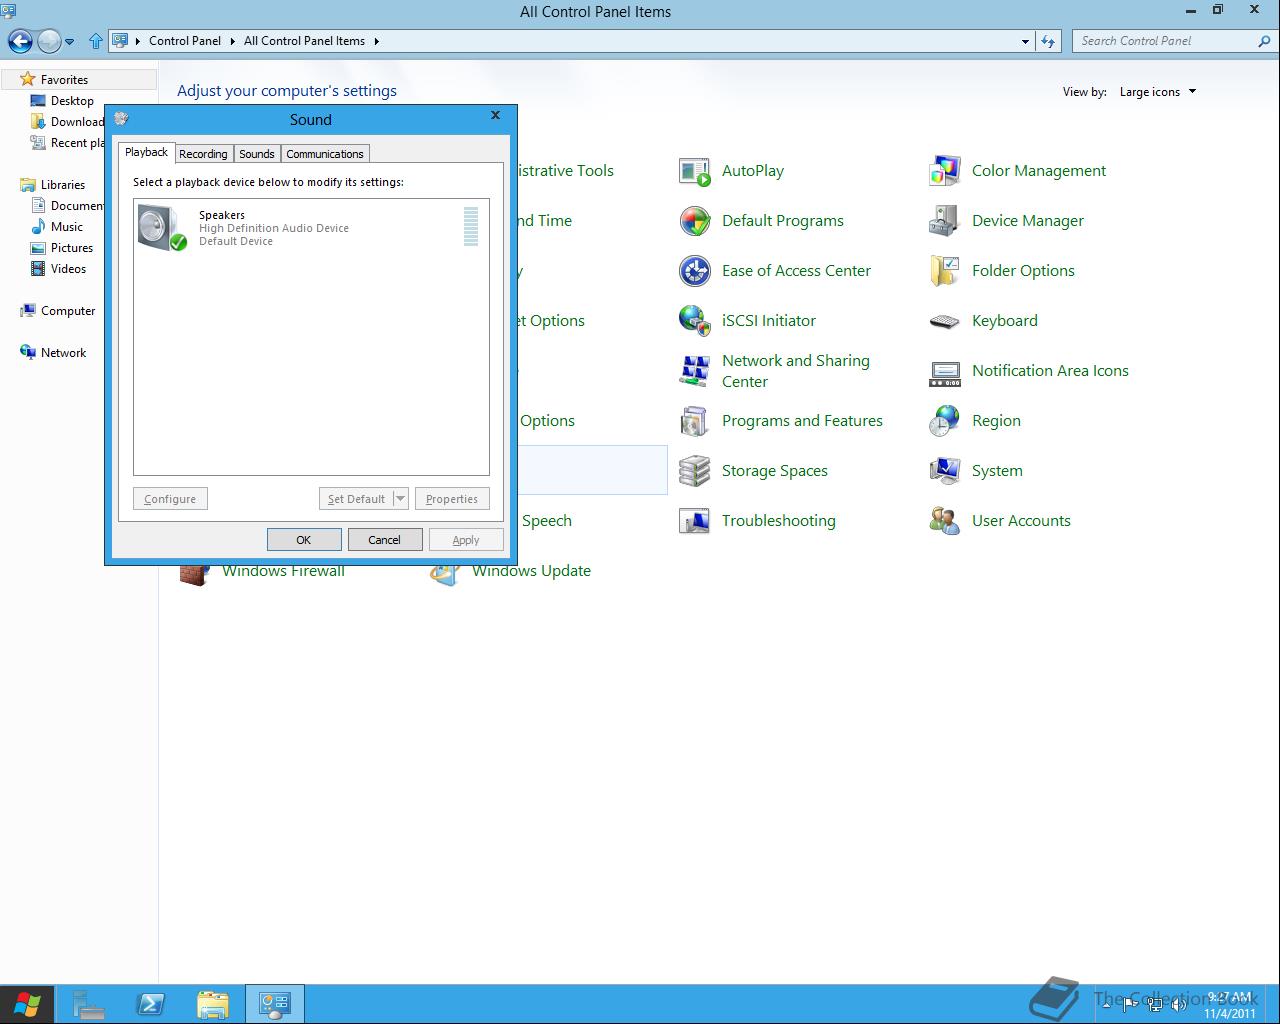1280x1024 pixels.
Task: Open the System icon
Action: tap(944, 471)
